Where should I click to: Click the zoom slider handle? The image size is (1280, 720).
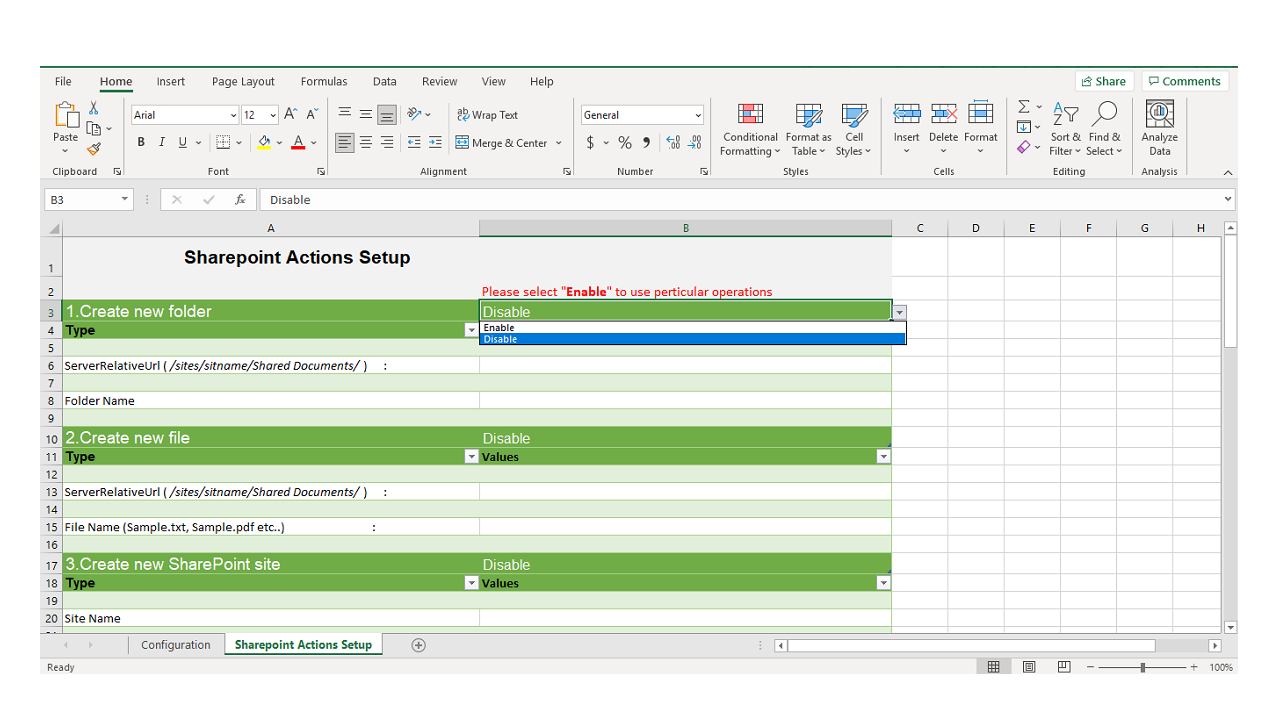click(1142, 667)
